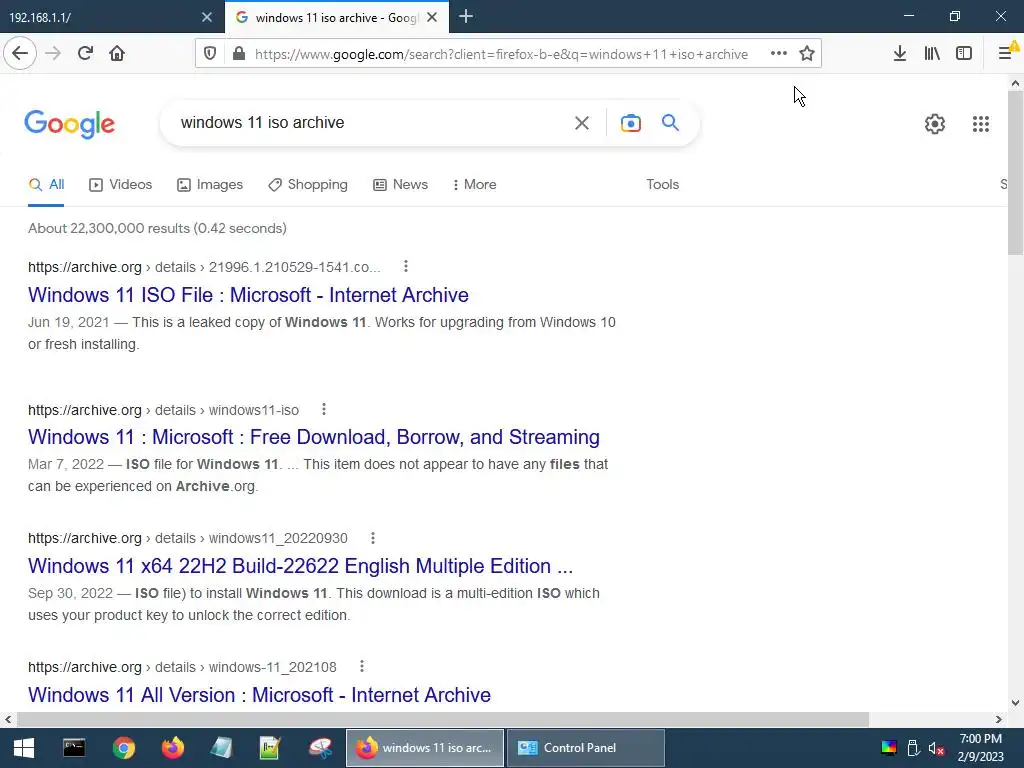Clear the Google search box
The image size is (1024, 768).
582,123
